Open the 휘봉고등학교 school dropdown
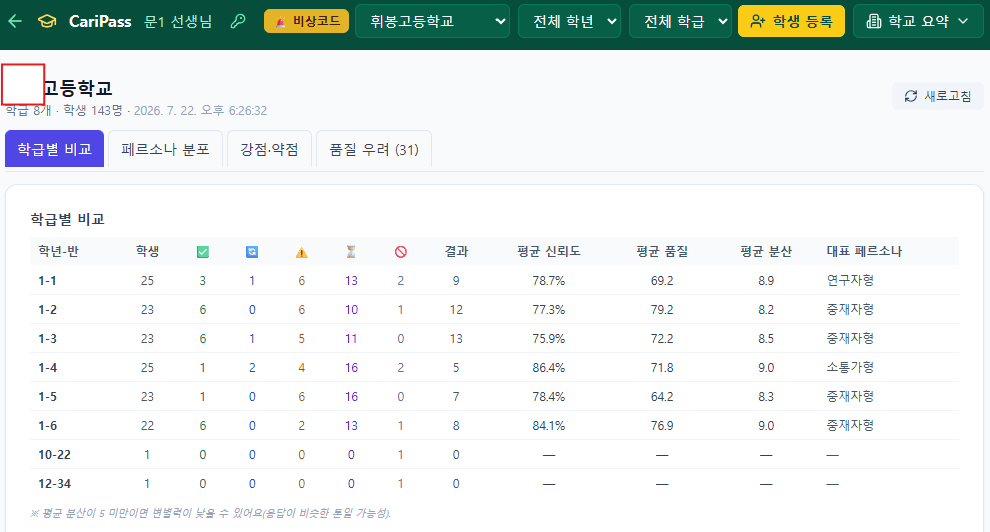Screen dimensions: 990x532 [432, 21]
